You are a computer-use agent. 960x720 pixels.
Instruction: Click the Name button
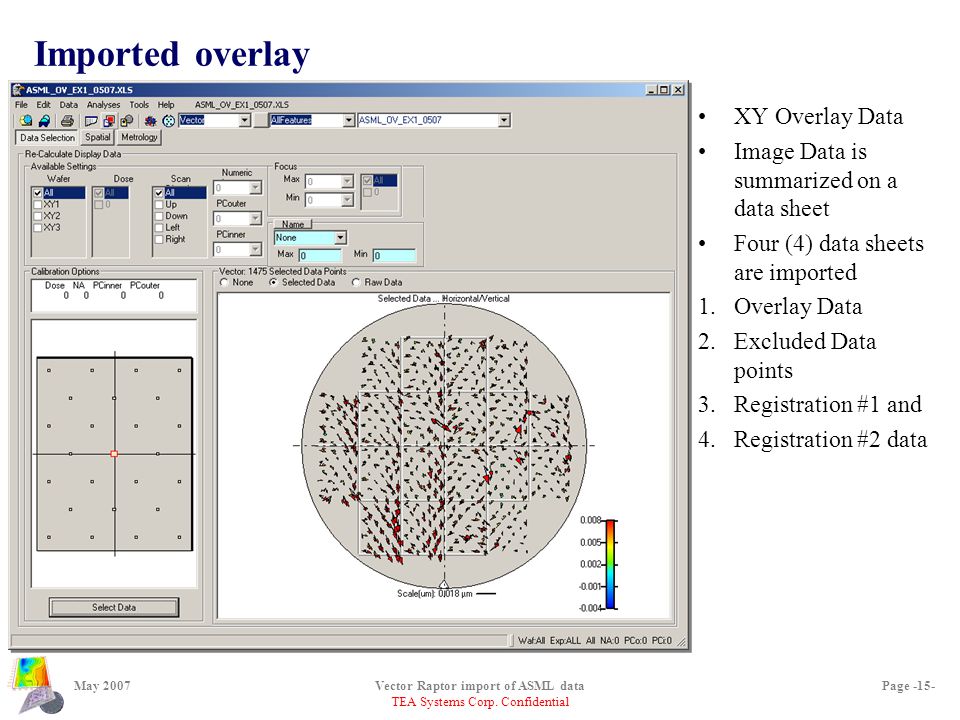pyautogui.click(x=293, y=224)
